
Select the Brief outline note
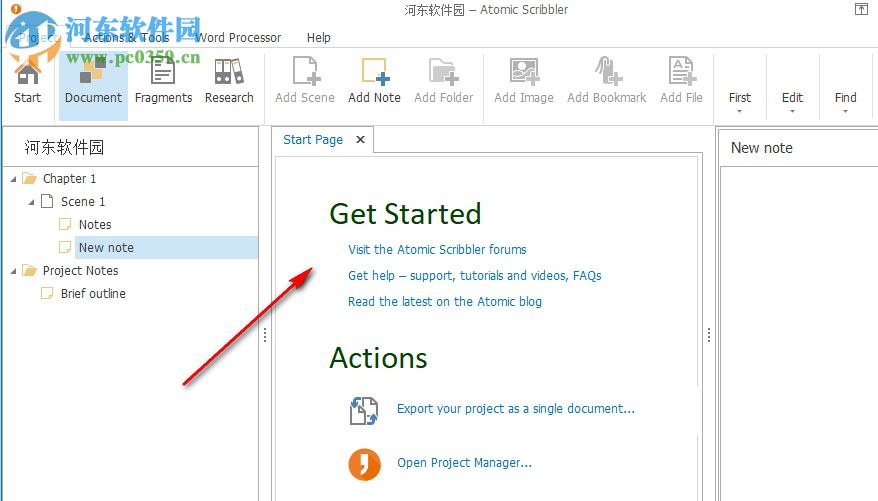pos(93,293)
